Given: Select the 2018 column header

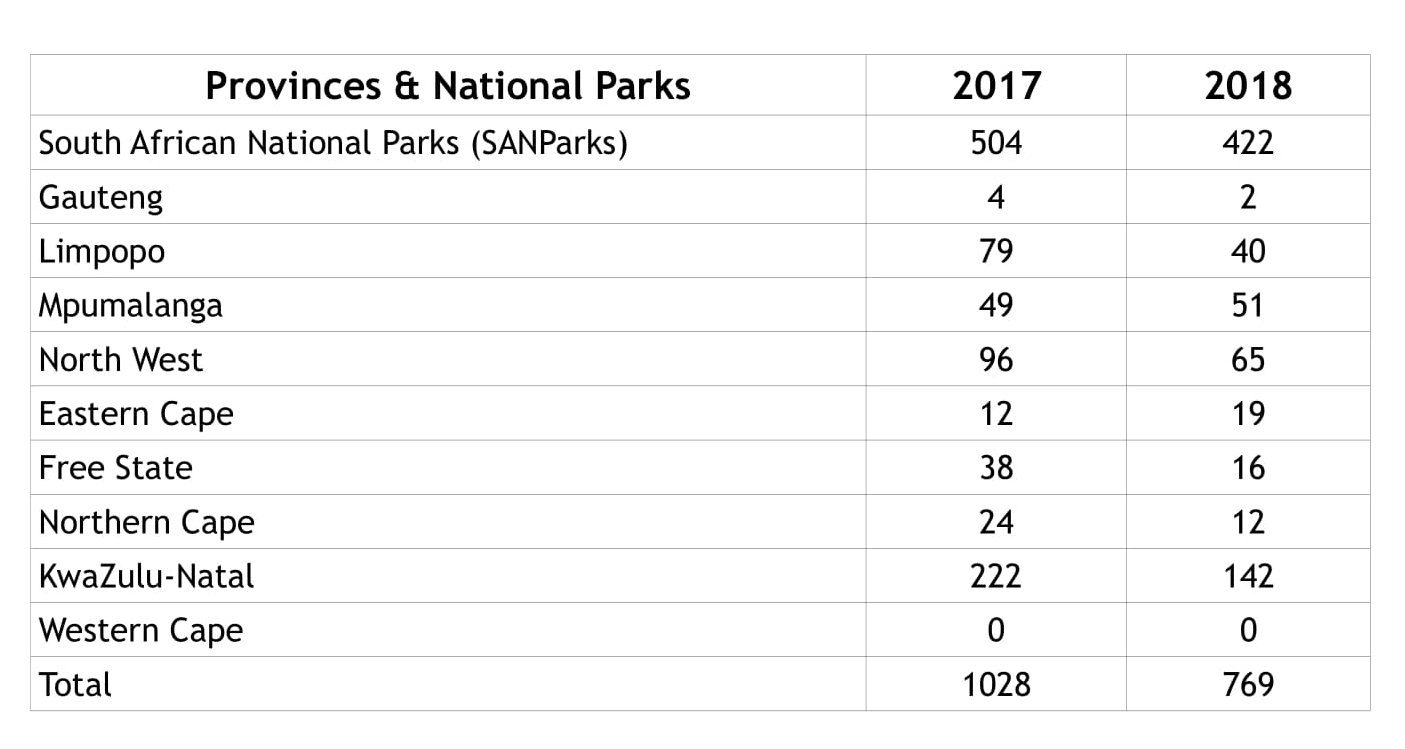Looking at the screenshot, I should point(1247,85).
